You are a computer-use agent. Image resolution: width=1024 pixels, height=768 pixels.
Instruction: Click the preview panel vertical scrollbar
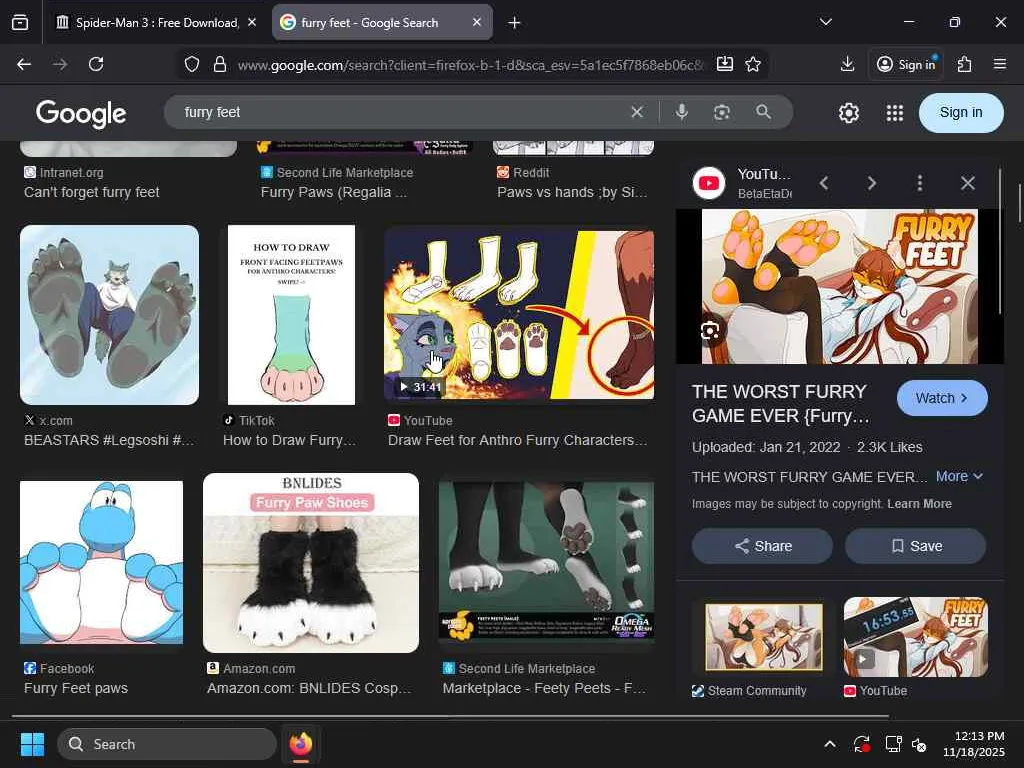[1000, 240]
